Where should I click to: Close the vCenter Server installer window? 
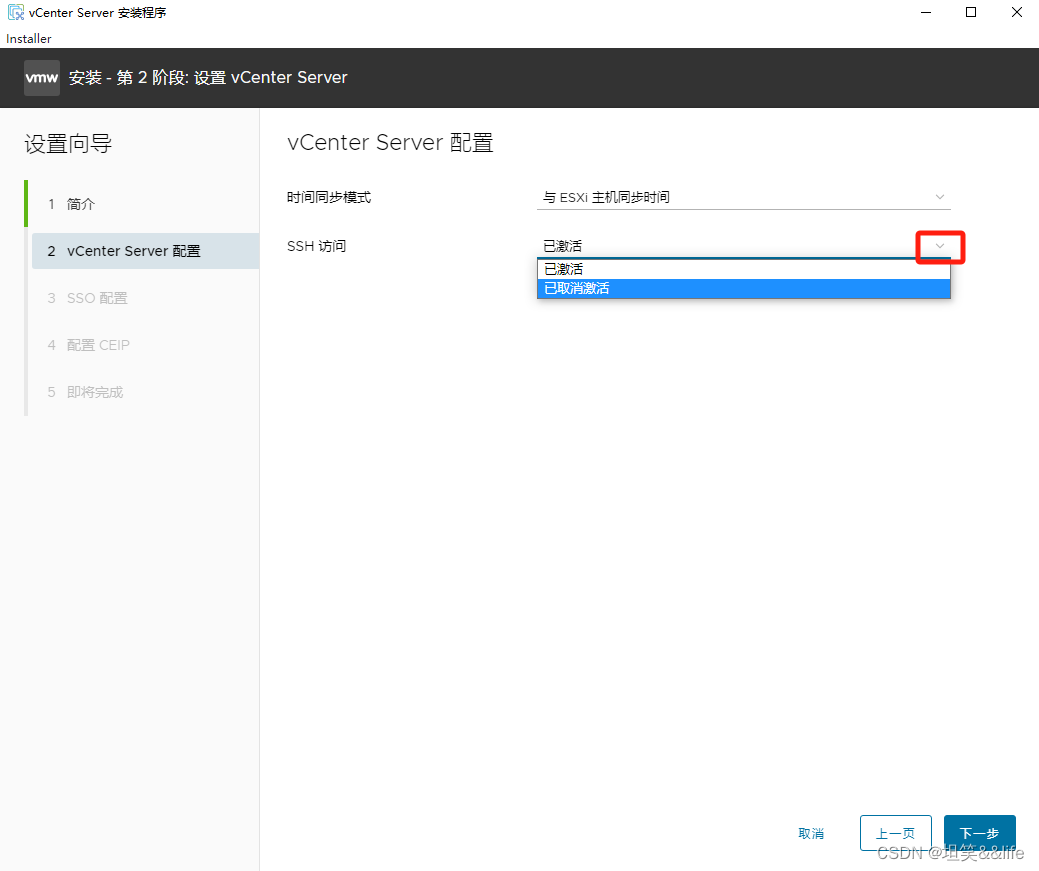[1016, 12]
